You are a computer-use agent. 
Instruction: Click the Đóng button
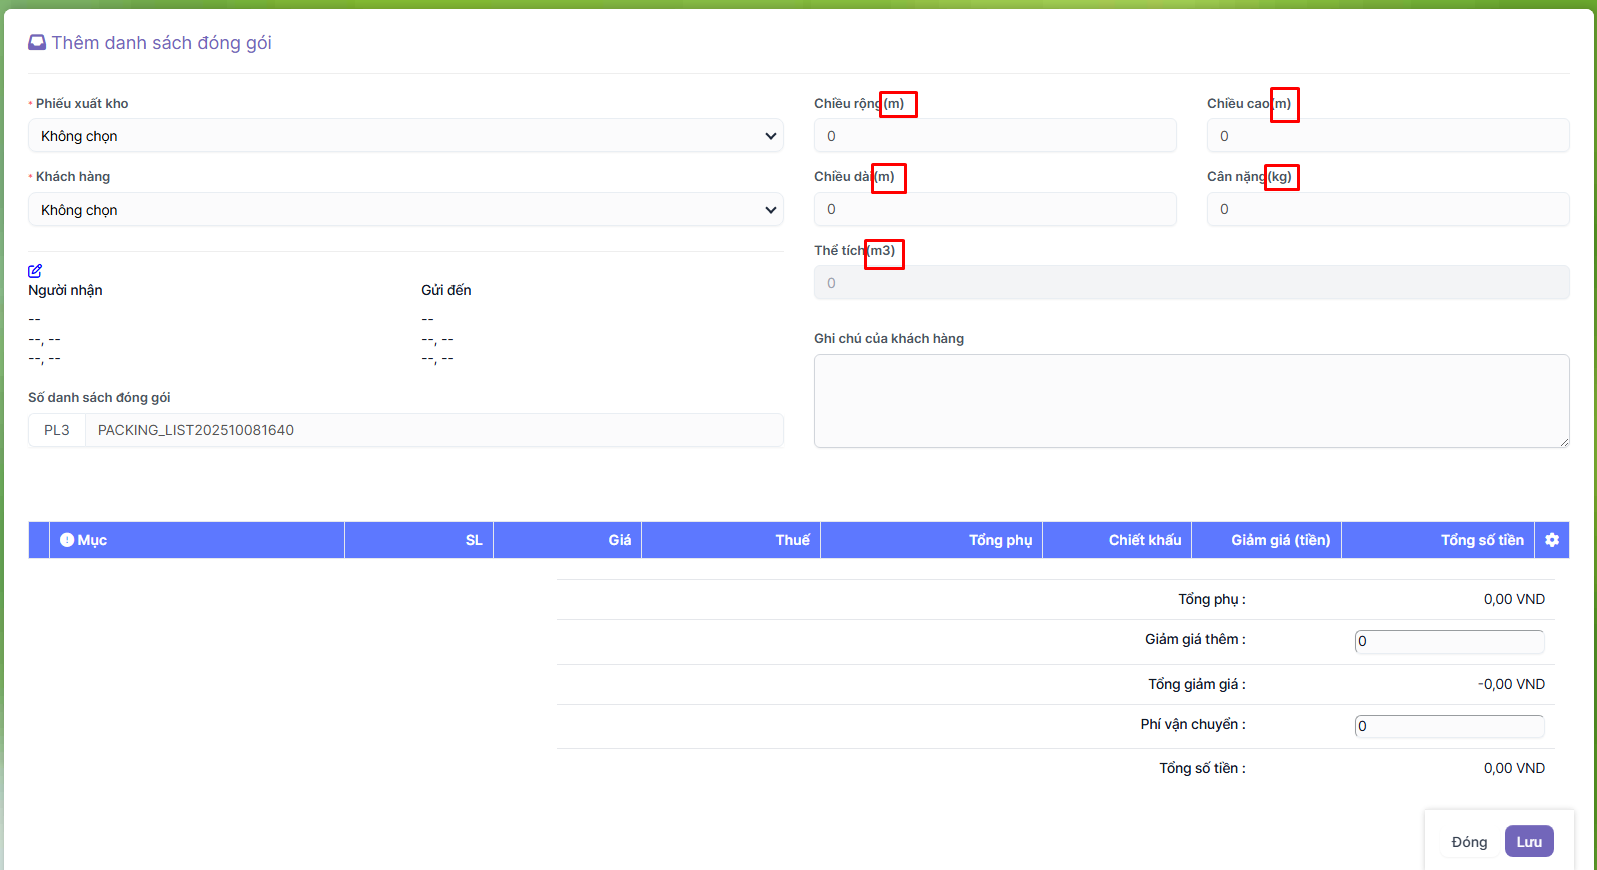(1468, 842)
